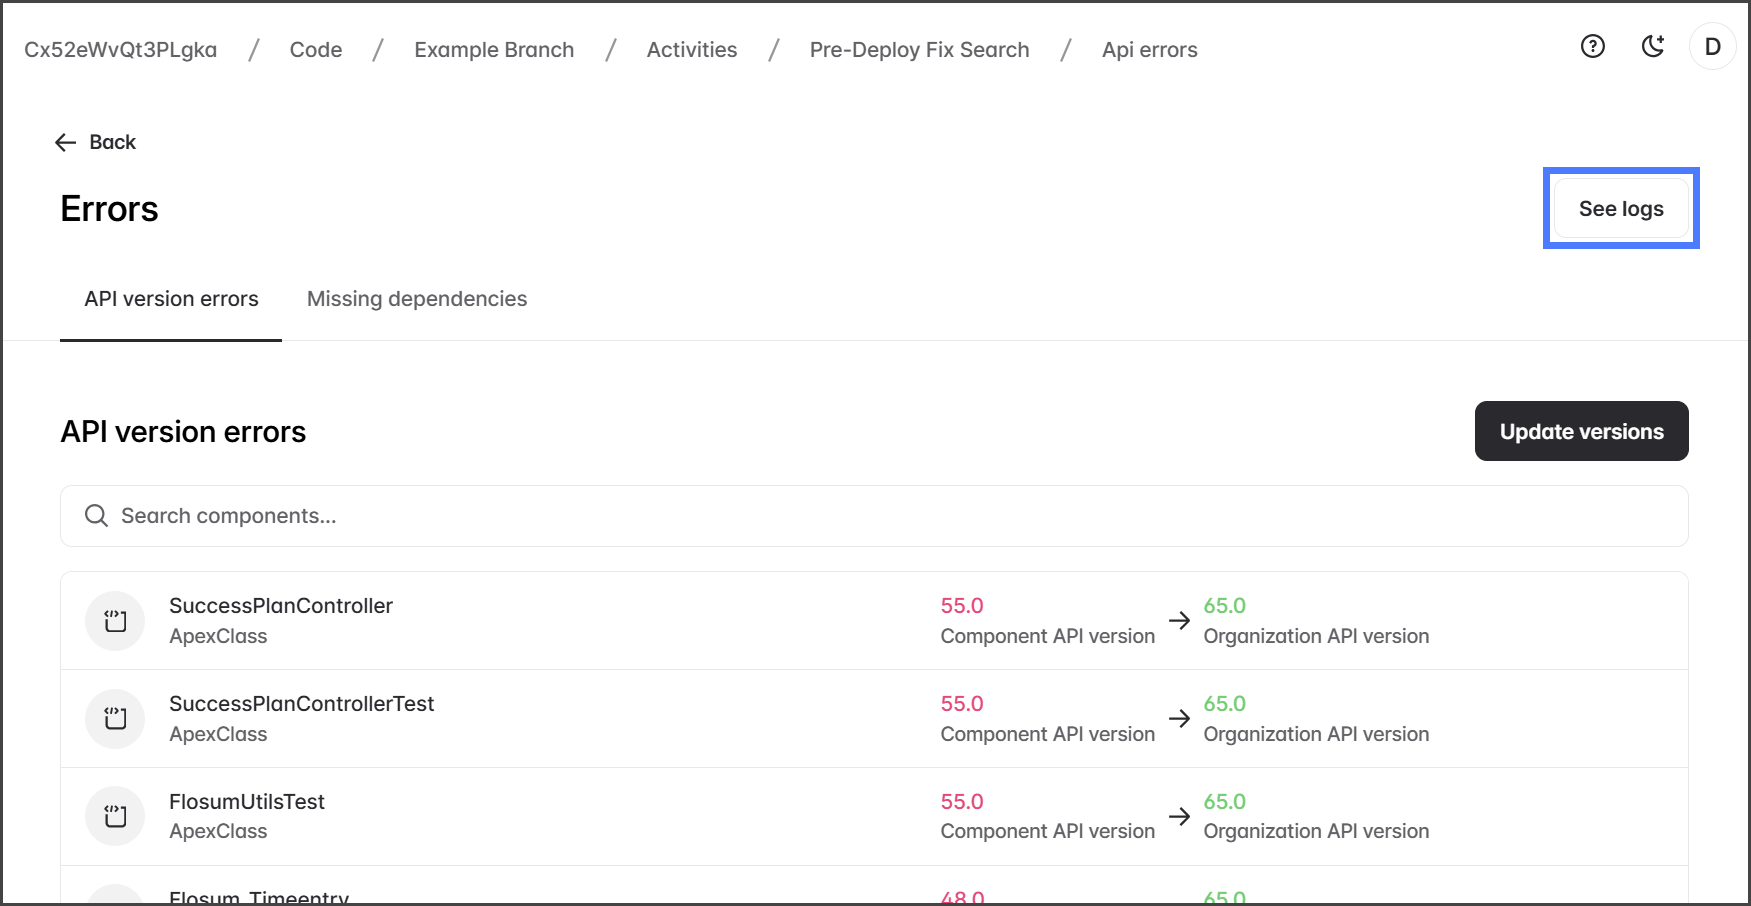Open the help question mark icon

[x=1592, y=46]
